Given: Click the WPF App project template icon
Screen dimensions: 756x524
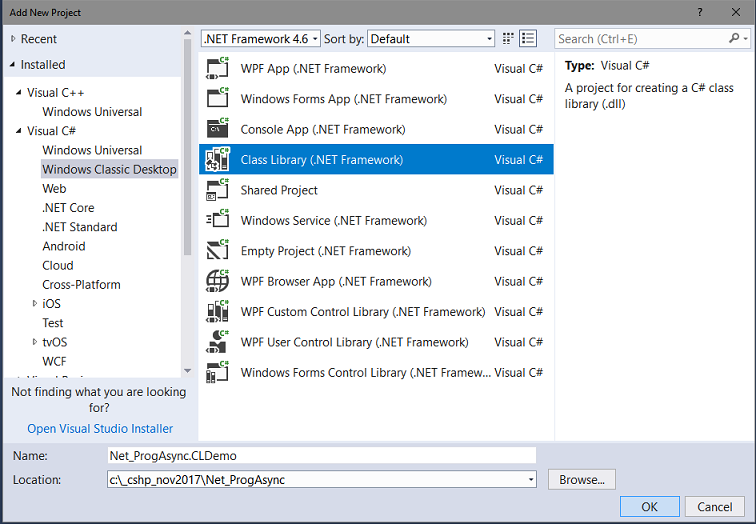Looking at the screenshot, I should tap(217, 68).
